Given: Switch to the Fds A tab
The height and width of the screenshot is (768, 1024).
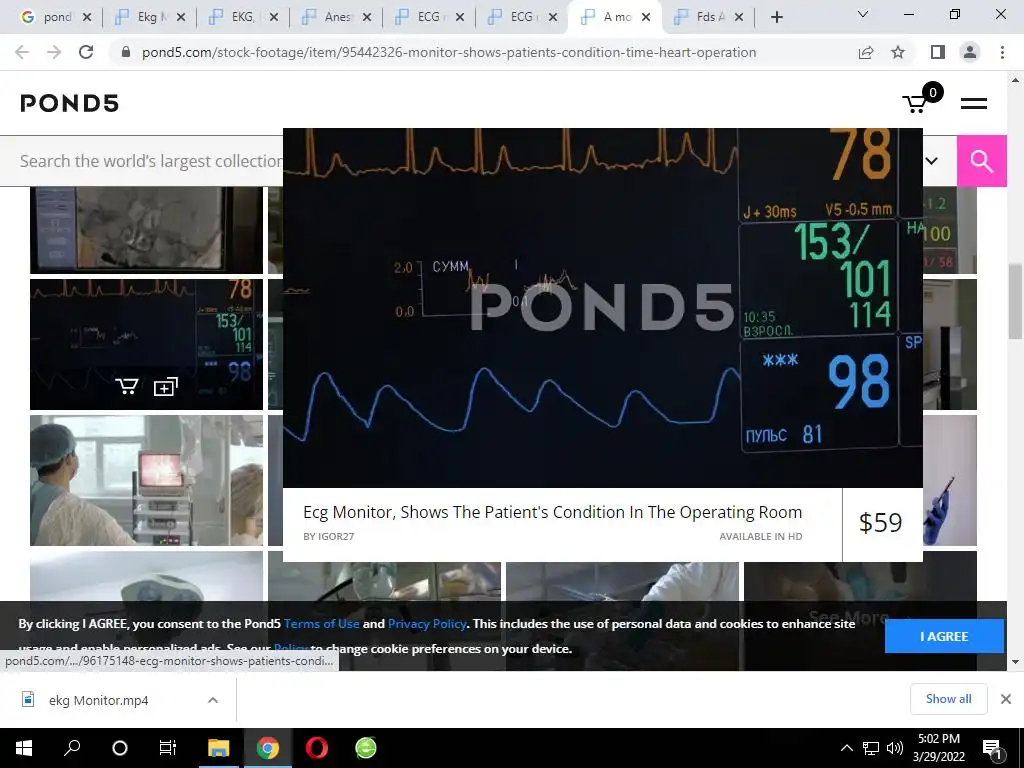Looking at the screenshot, I should coord(709,17).
